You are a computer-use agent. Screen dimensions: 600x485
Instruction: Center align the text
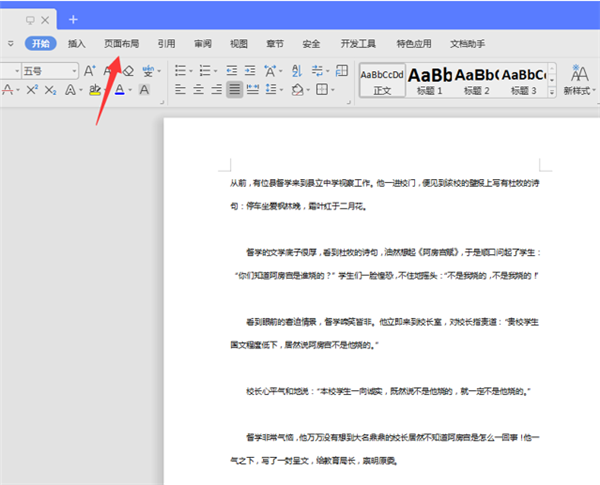(x=198, y=90)
